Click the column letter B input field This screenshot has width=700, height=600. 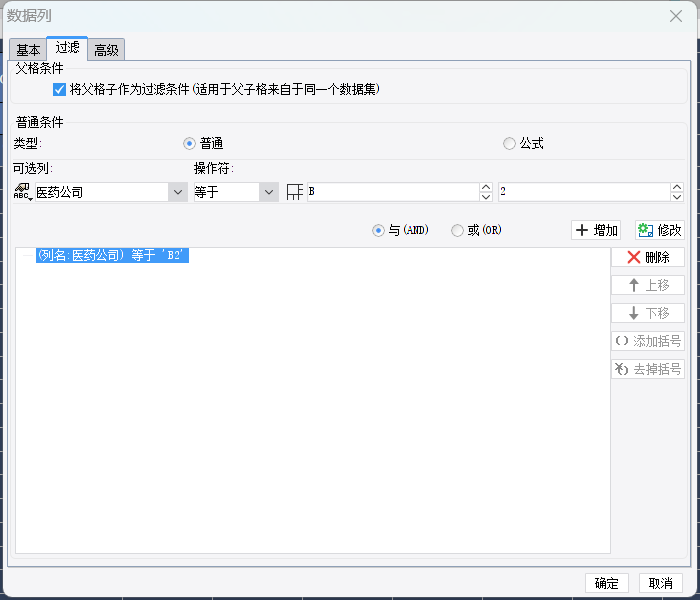[393, 192]
